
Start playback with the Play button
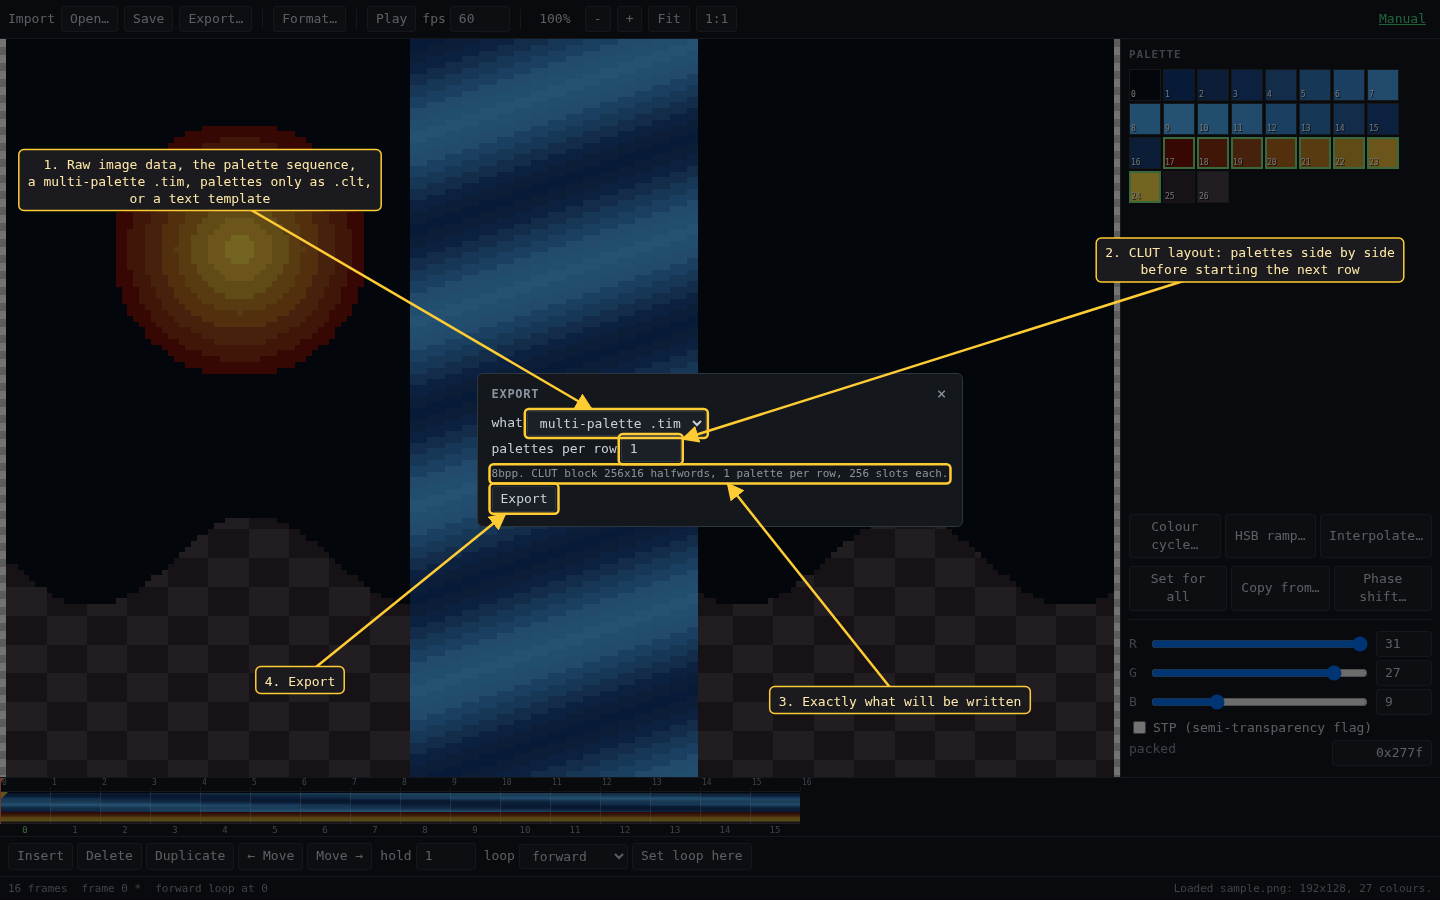pos(391,19)
